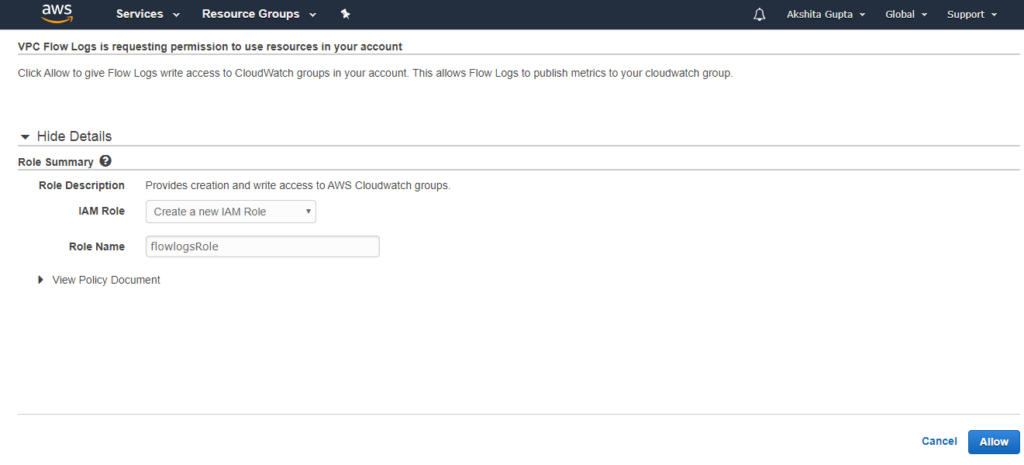The image size is (1024, 465).
Task: Click the Global dropdown arrow icon
Action: point(924,15)
